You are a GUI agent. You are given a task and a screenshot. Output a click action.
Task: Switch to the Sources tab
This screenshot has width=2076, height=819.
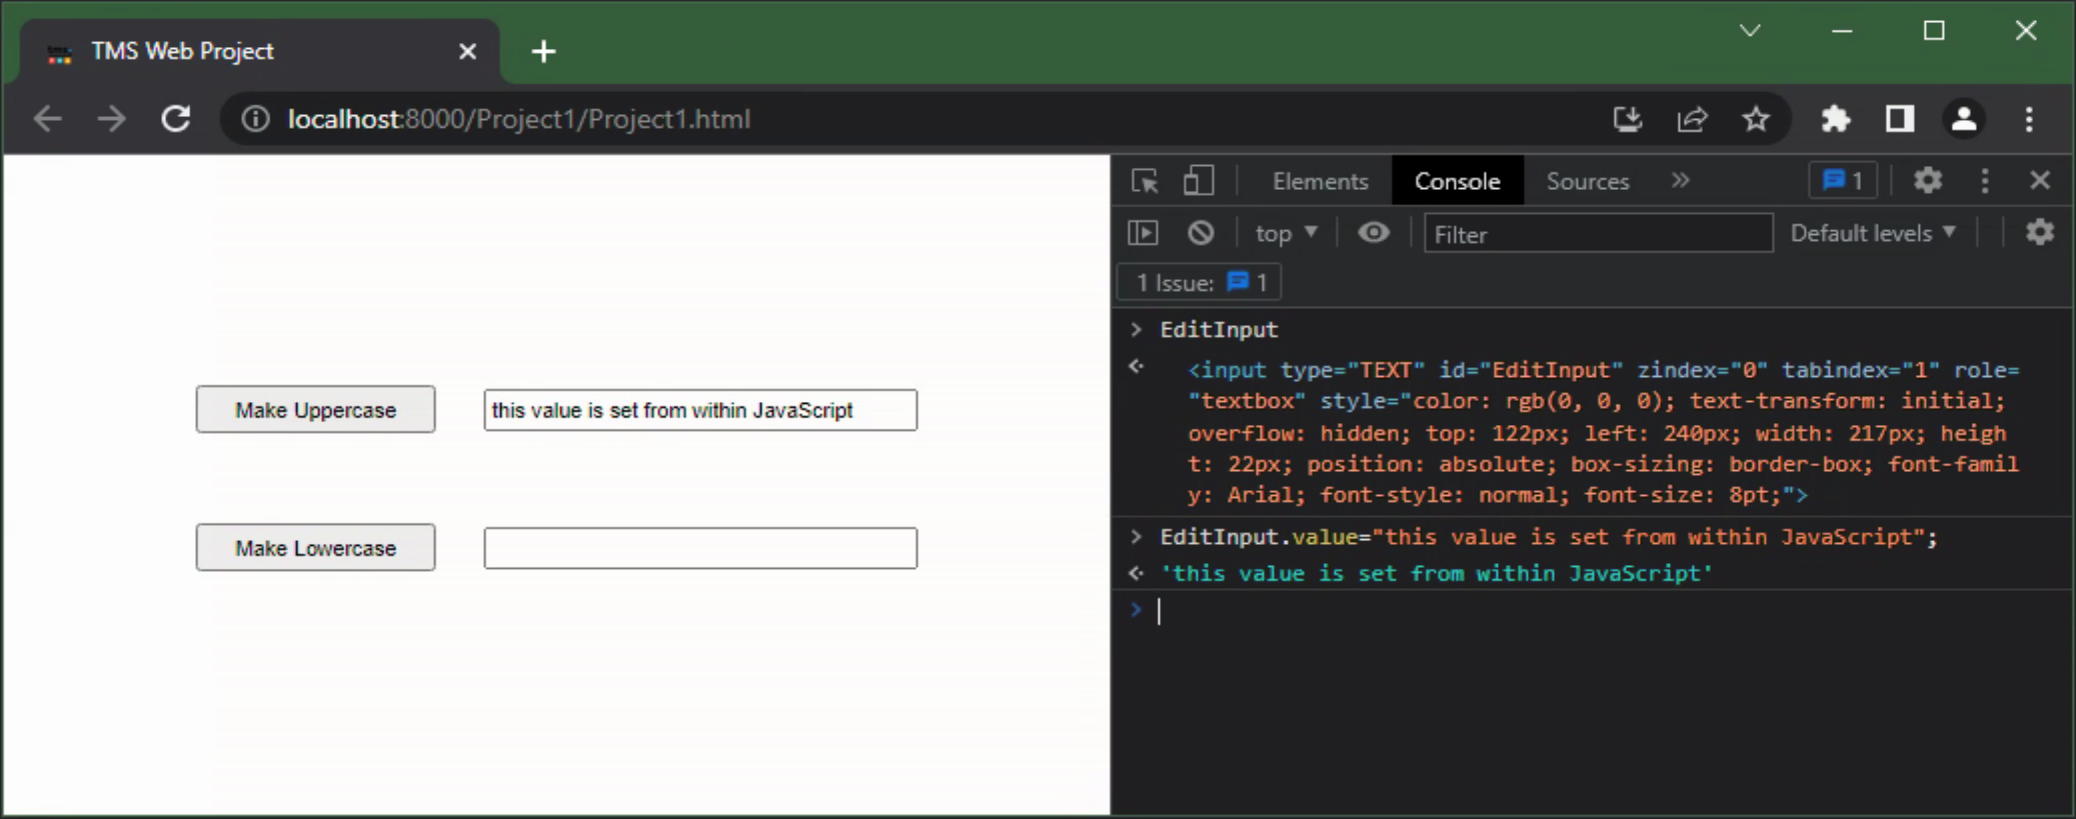1588,181
